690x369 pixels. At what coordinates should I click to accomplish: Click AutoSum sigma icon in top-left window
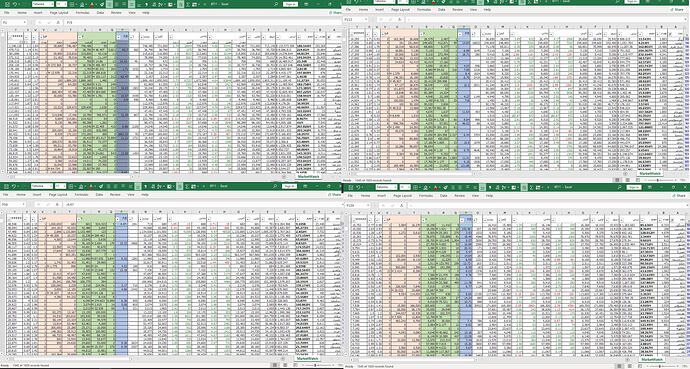pos(187,4)
